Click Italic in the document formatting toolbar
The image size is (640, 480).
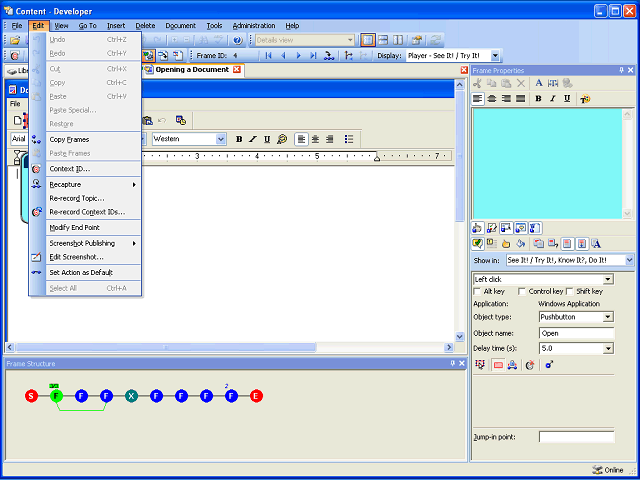[253, 139]
